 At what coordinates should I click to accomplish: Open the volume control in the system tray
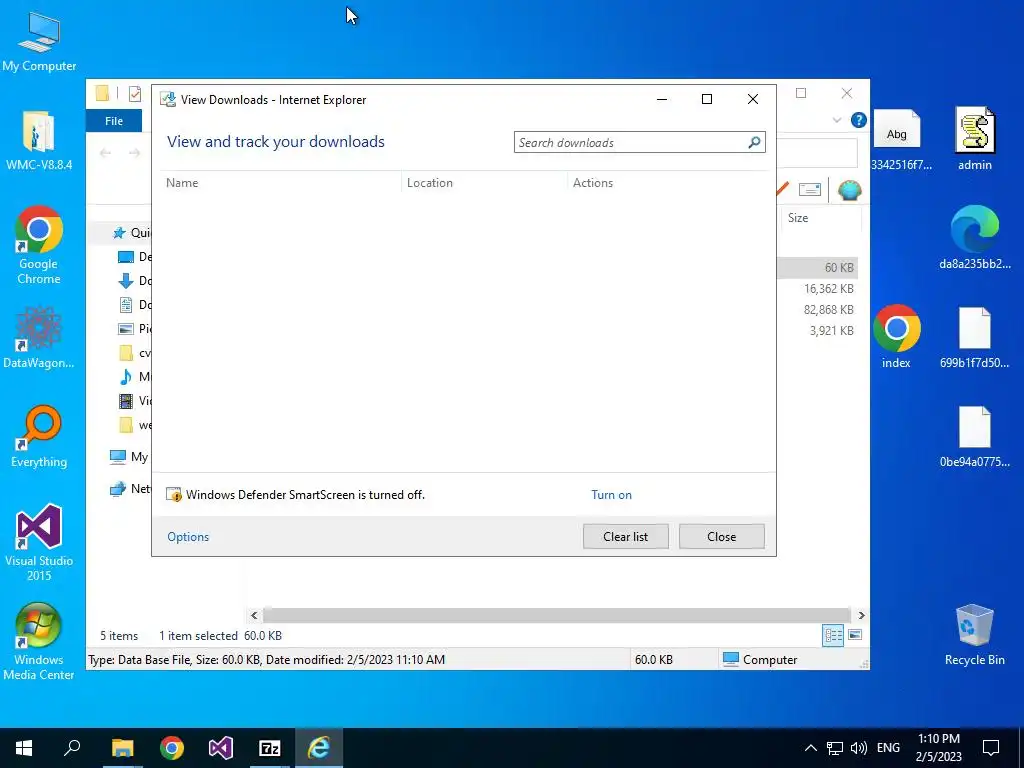coord(859,748)
